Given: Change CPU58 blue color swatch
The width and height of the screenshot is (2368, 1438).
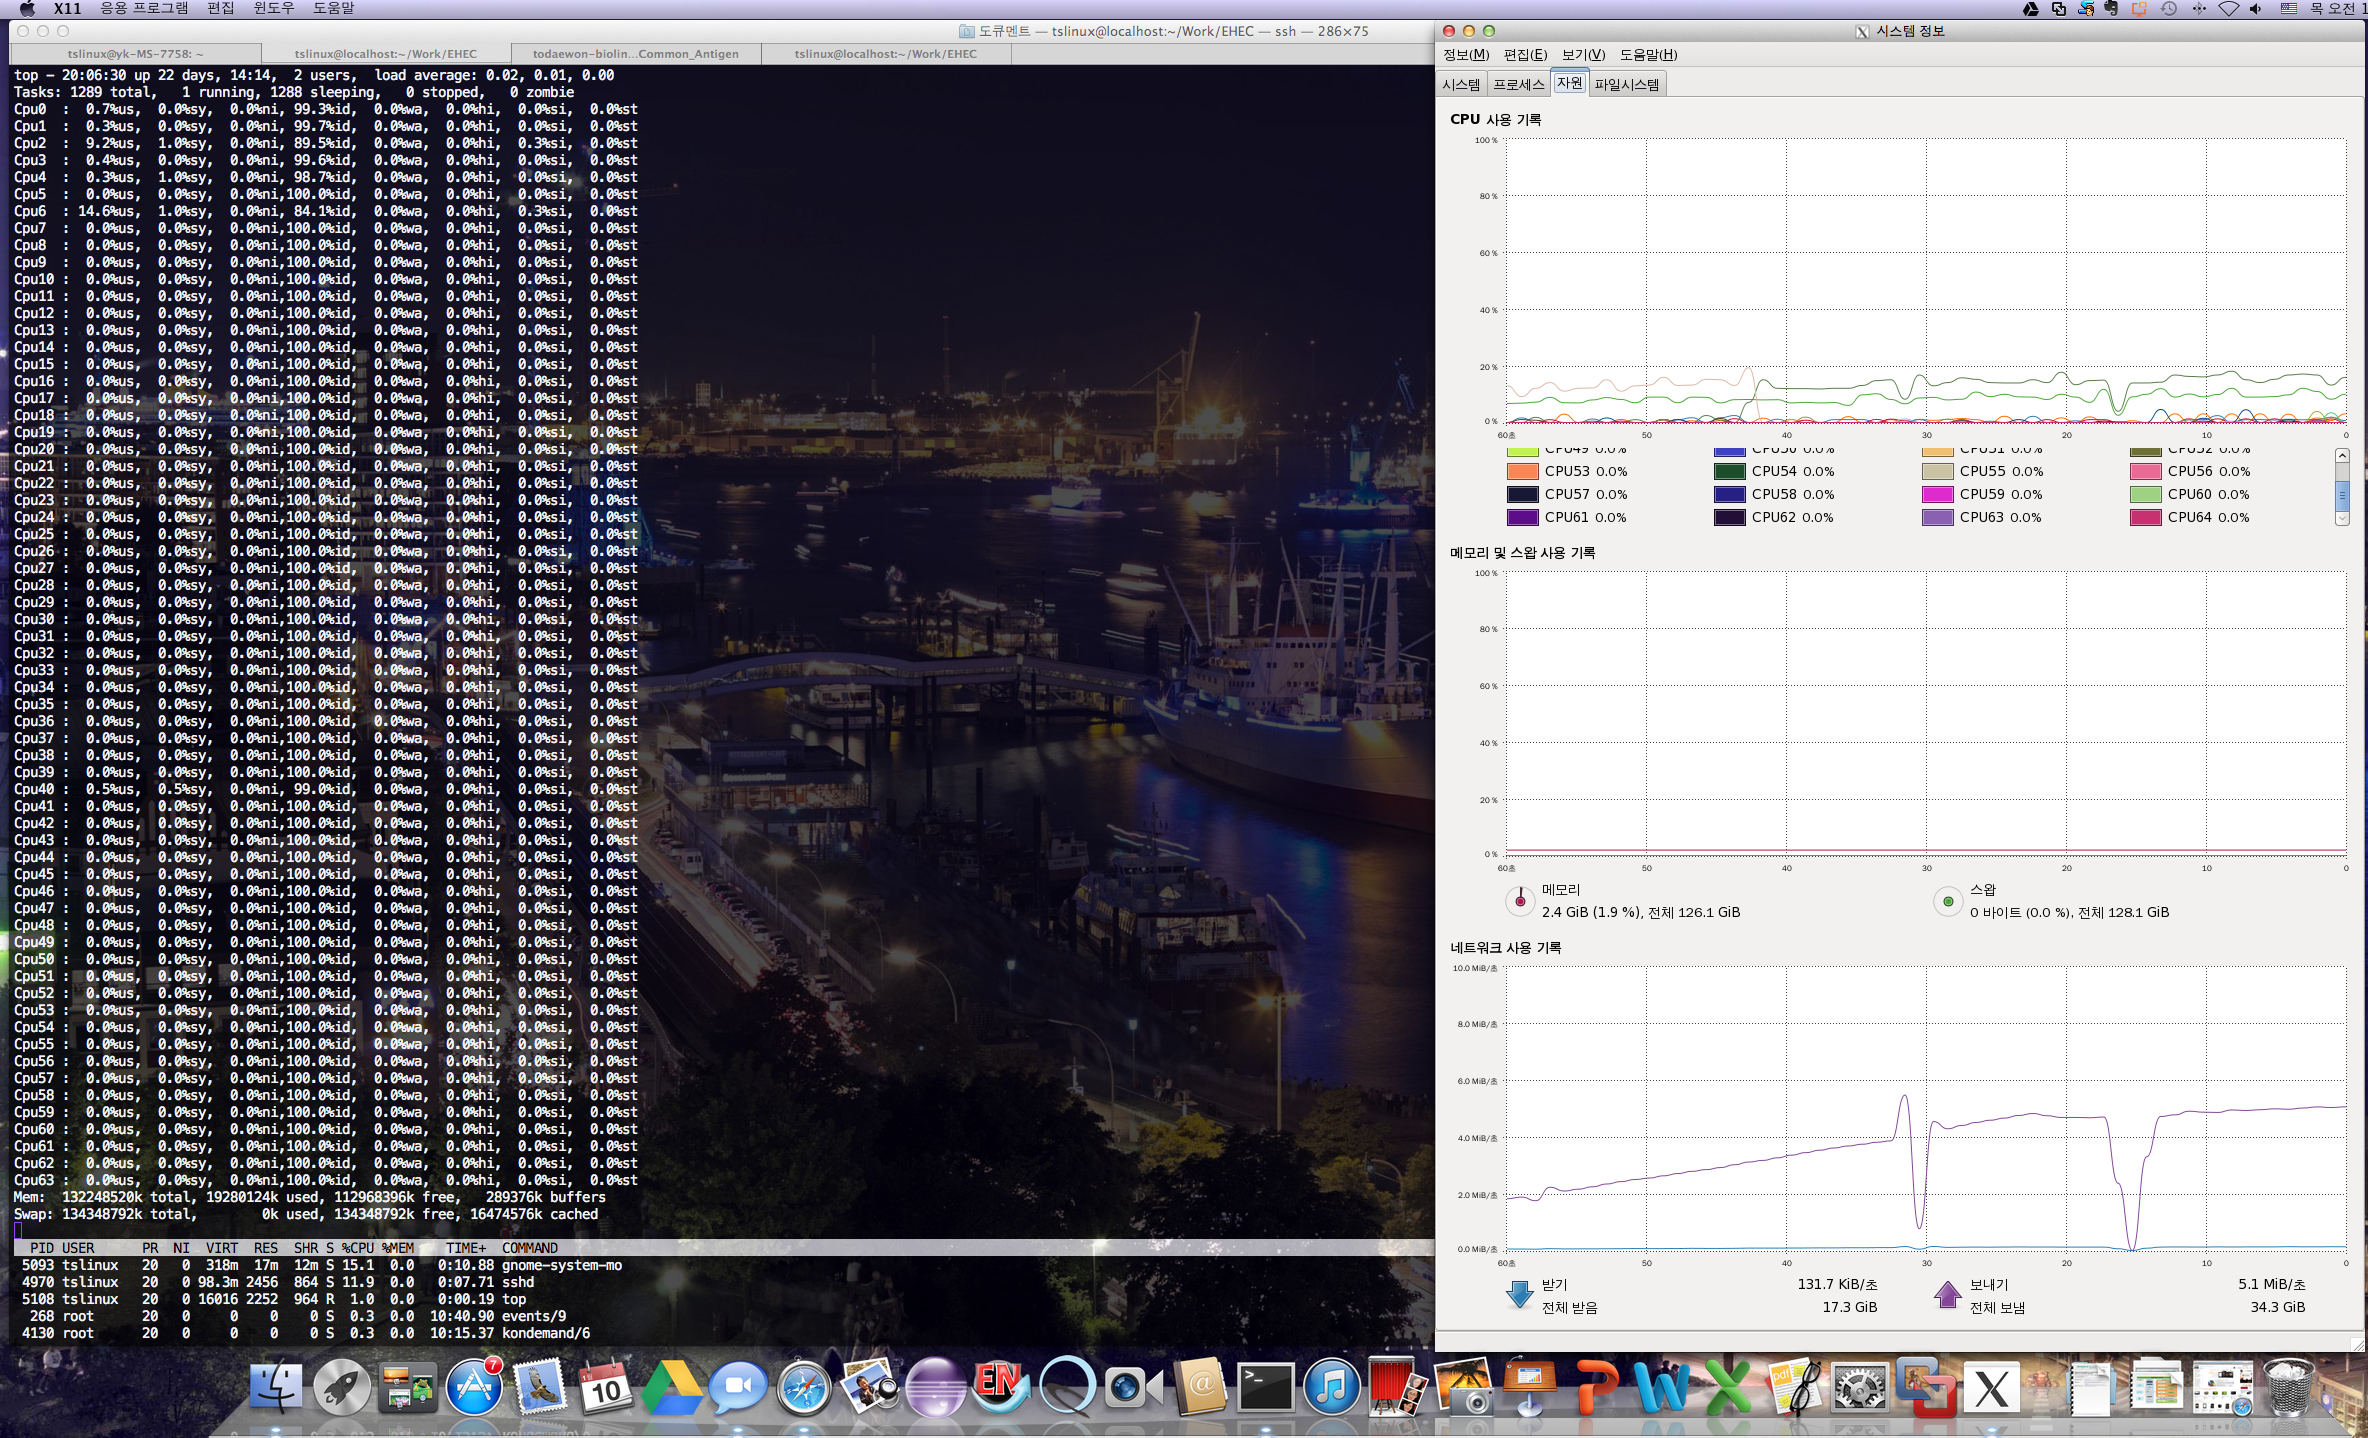Looking at the screenshot, I should pos(1729,495).
